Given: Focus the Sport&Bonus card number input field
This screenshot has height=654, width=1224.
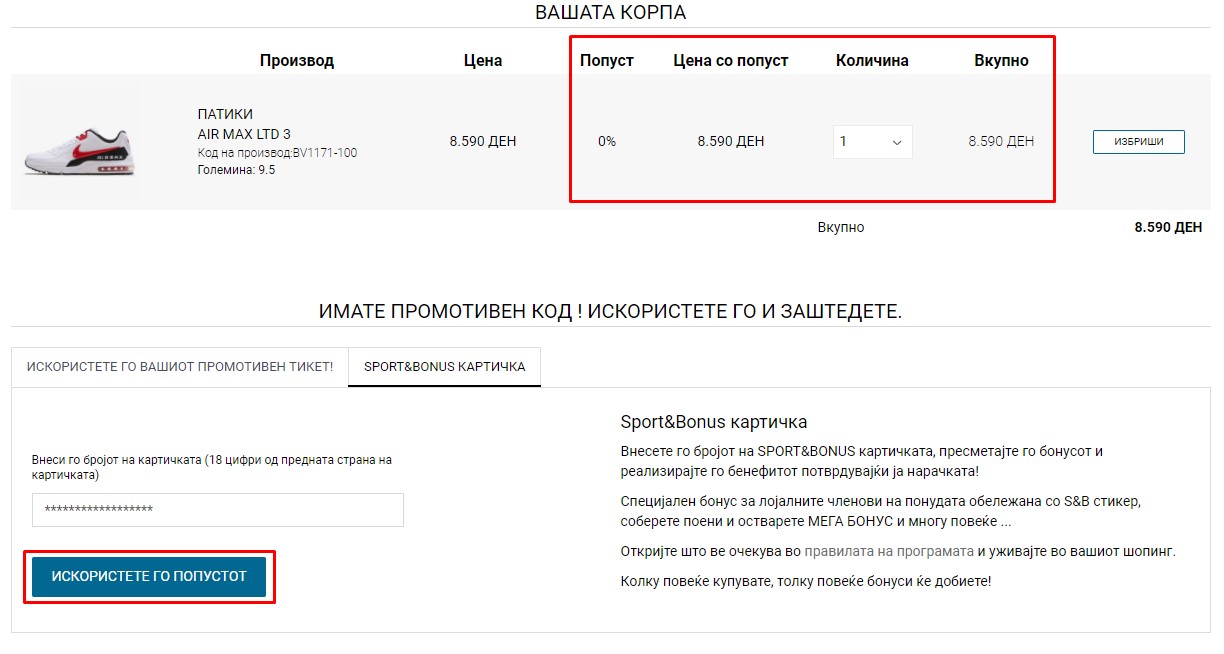Looking at the screenshot, I should [x=218, y=509].
